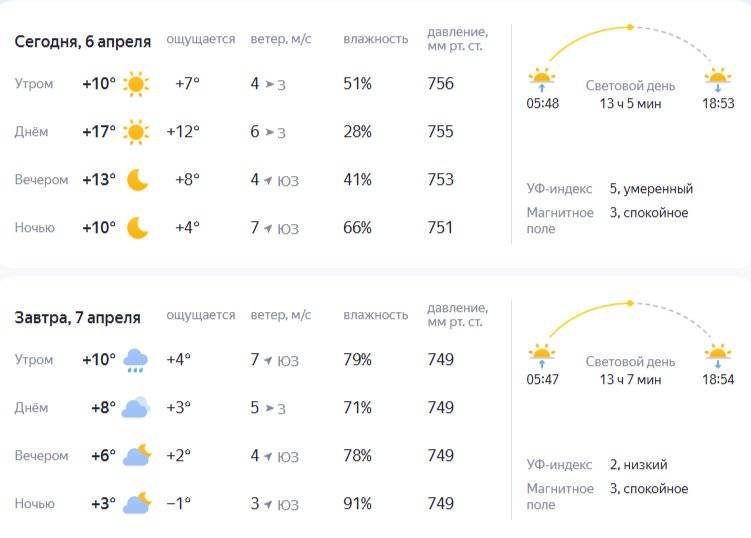
Task: Click today's sunset icon above 18:53
Action: tap(717, 78)
